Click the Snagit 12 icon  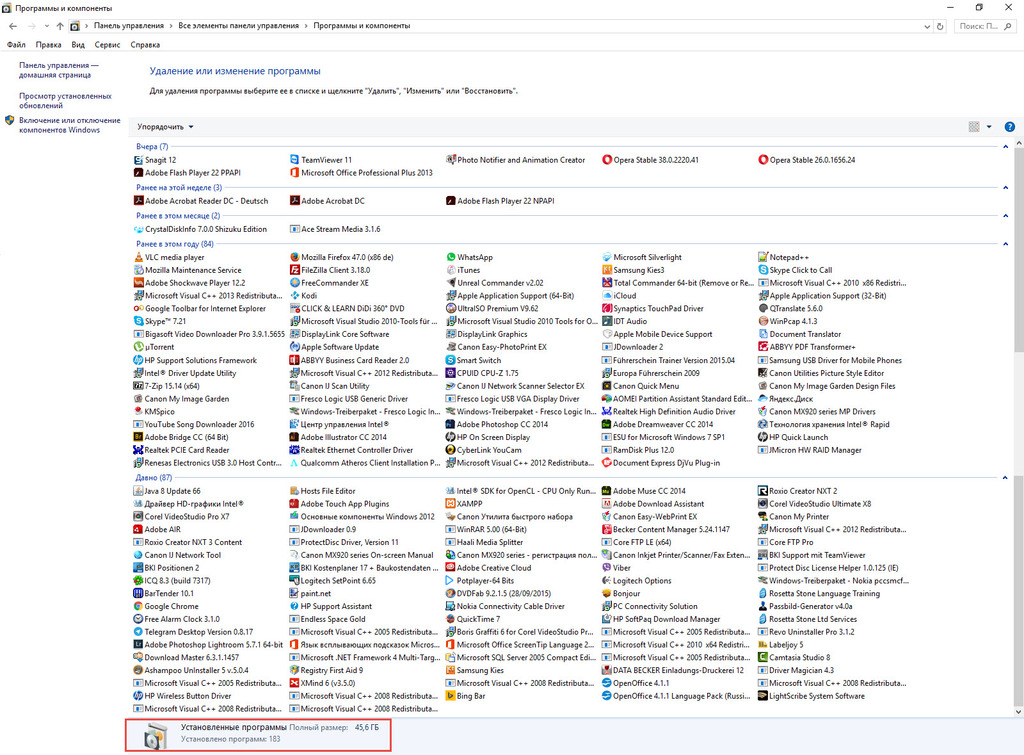[x=138, y=160]
